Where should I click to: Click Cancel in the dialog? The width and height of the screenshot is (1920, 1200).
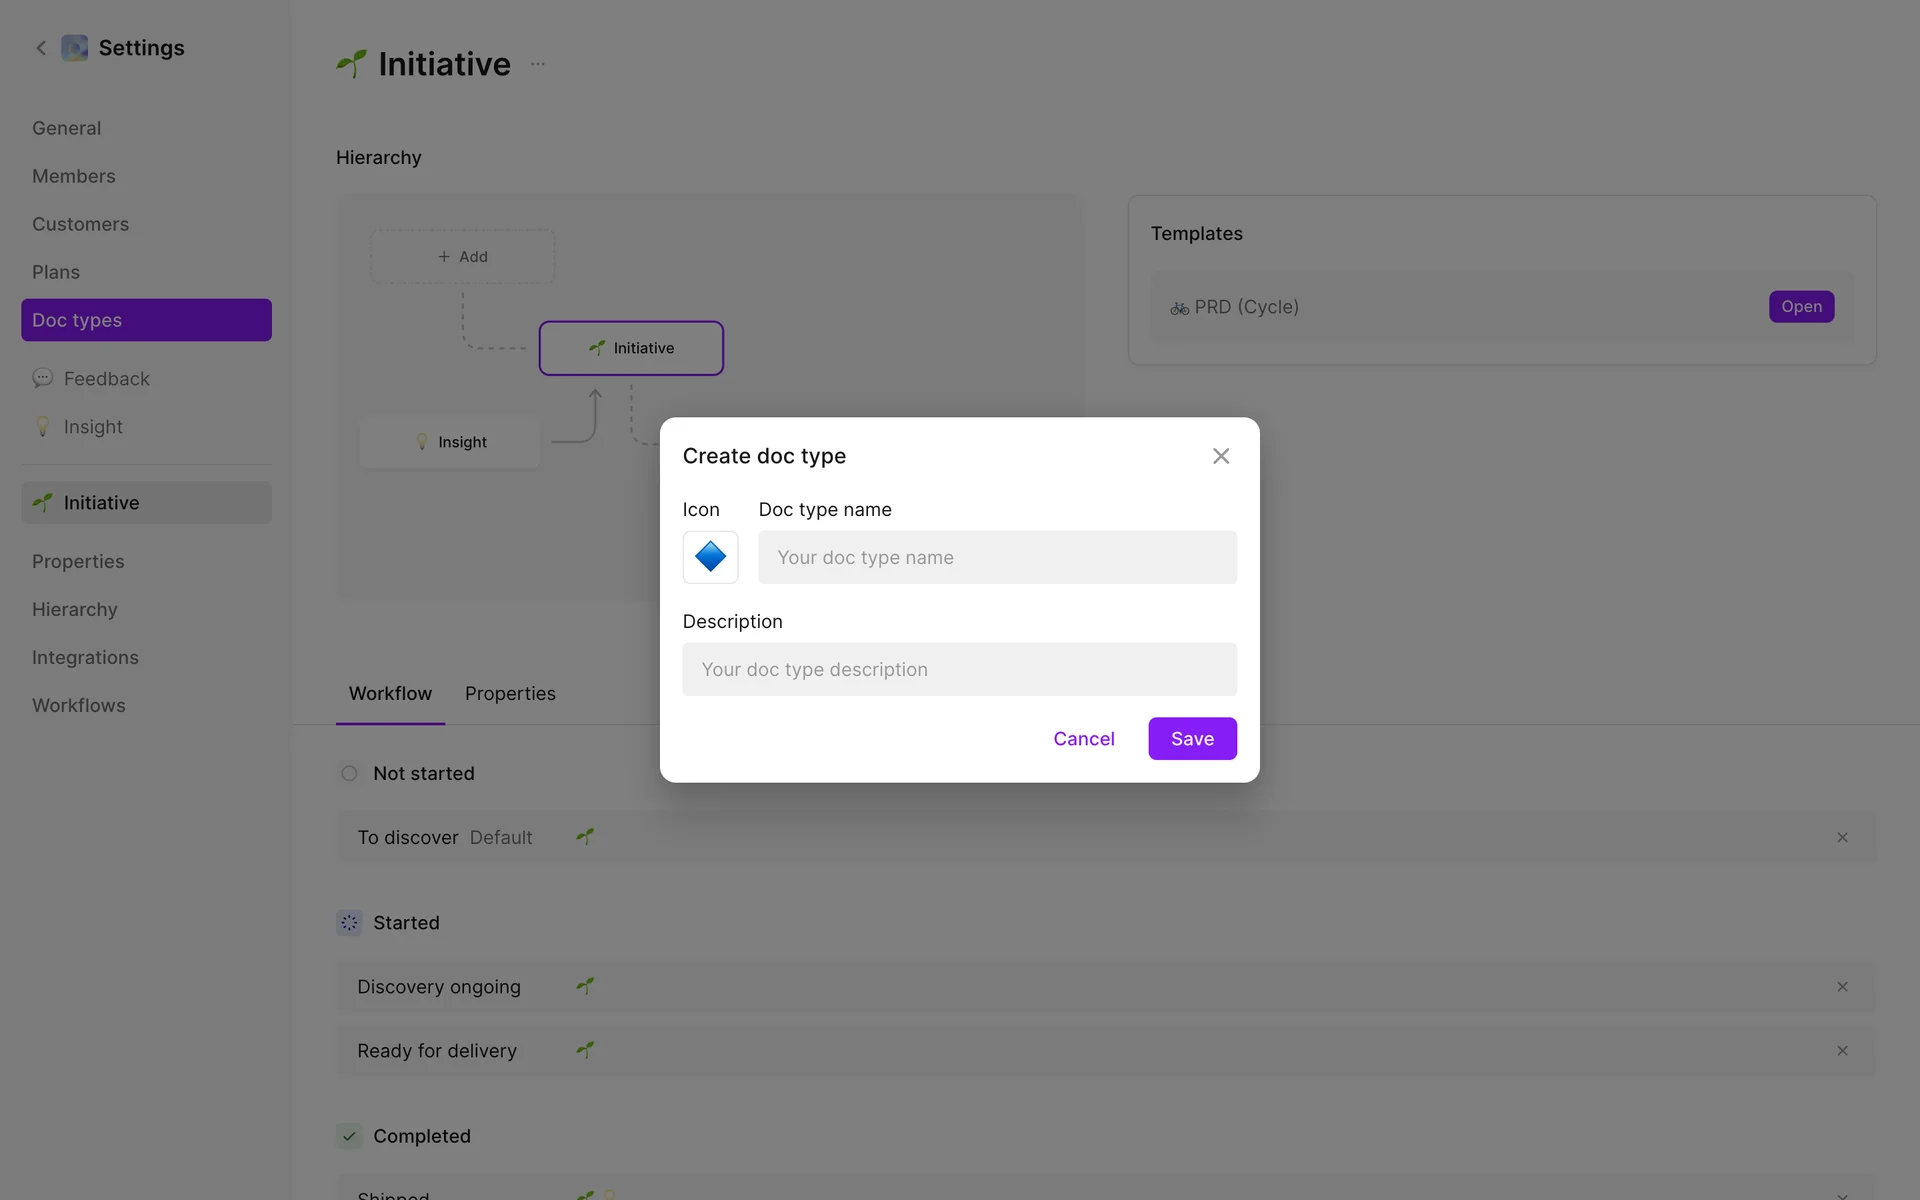tap(1083, 739)
